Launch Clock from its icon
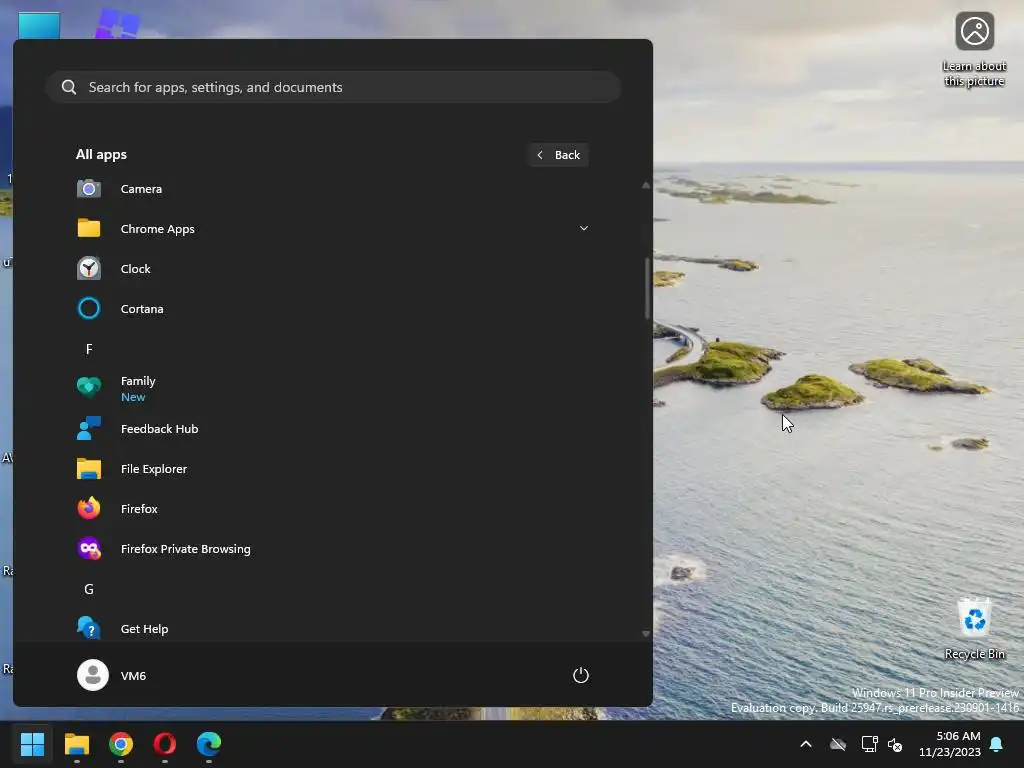The width and height of the screenshot is (1024, 768). click(x=89, y=268)
